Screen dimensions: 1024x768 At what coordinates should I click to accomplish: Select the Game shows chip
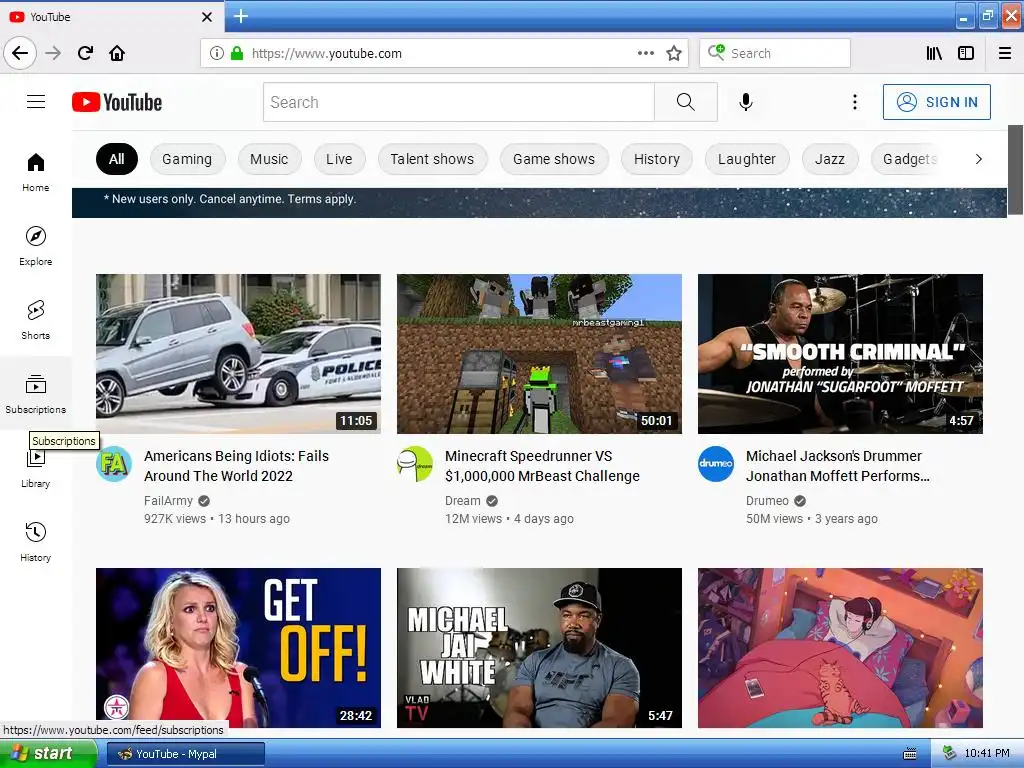554,159
